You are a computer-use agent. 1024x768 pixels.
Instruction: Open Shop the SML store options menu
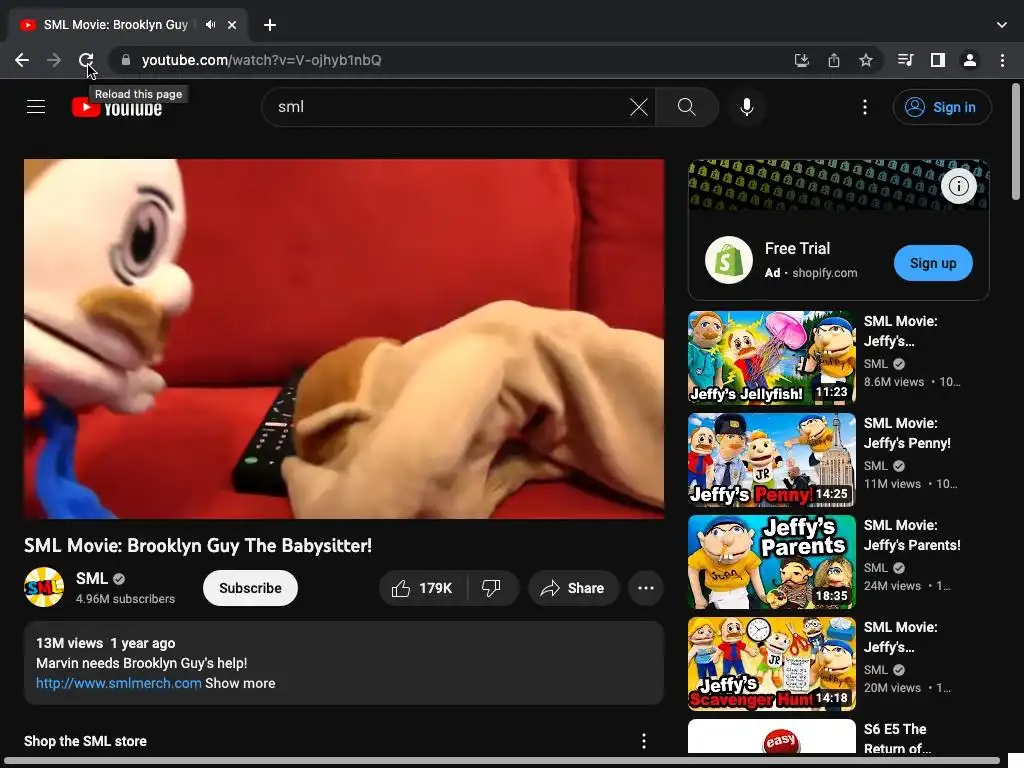click(x=644, y=741)
